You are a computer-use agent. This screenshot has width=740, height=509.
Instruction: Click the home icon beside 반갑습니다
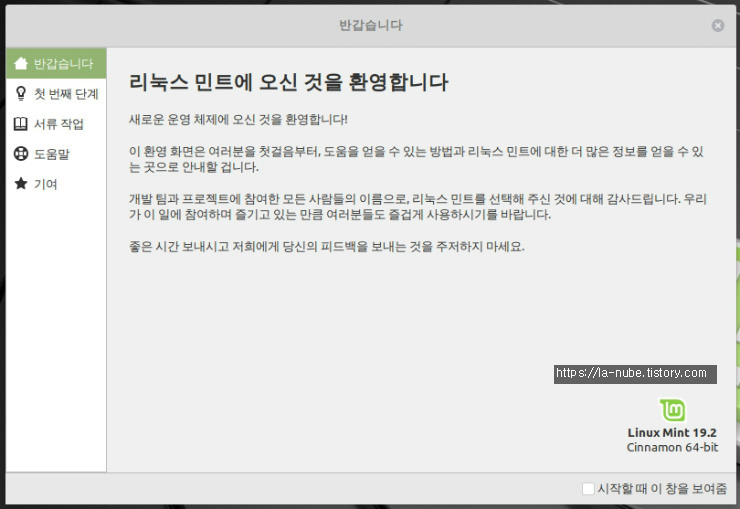(x=21, y=63)
